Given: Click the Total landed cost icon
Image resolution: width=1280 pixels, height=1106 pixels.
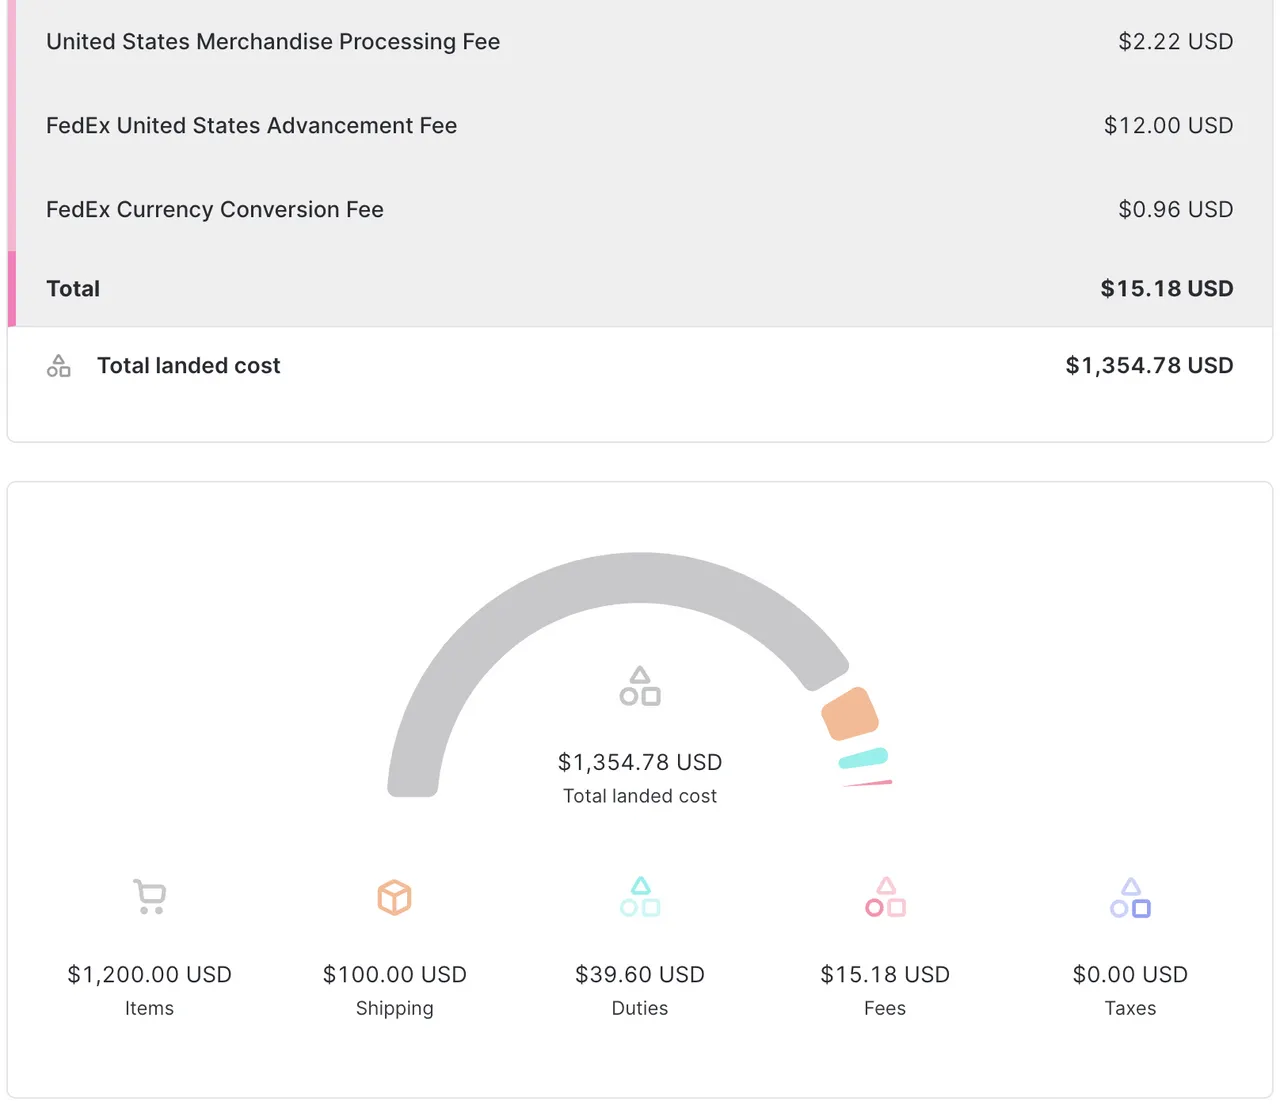Looking at the screenshot, I should 58,365.
